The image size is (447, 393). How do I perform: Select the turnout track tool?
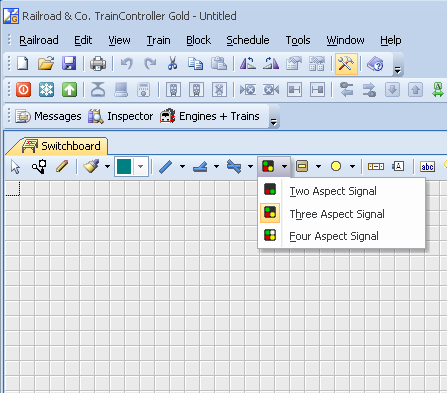(x=200, y=166)
